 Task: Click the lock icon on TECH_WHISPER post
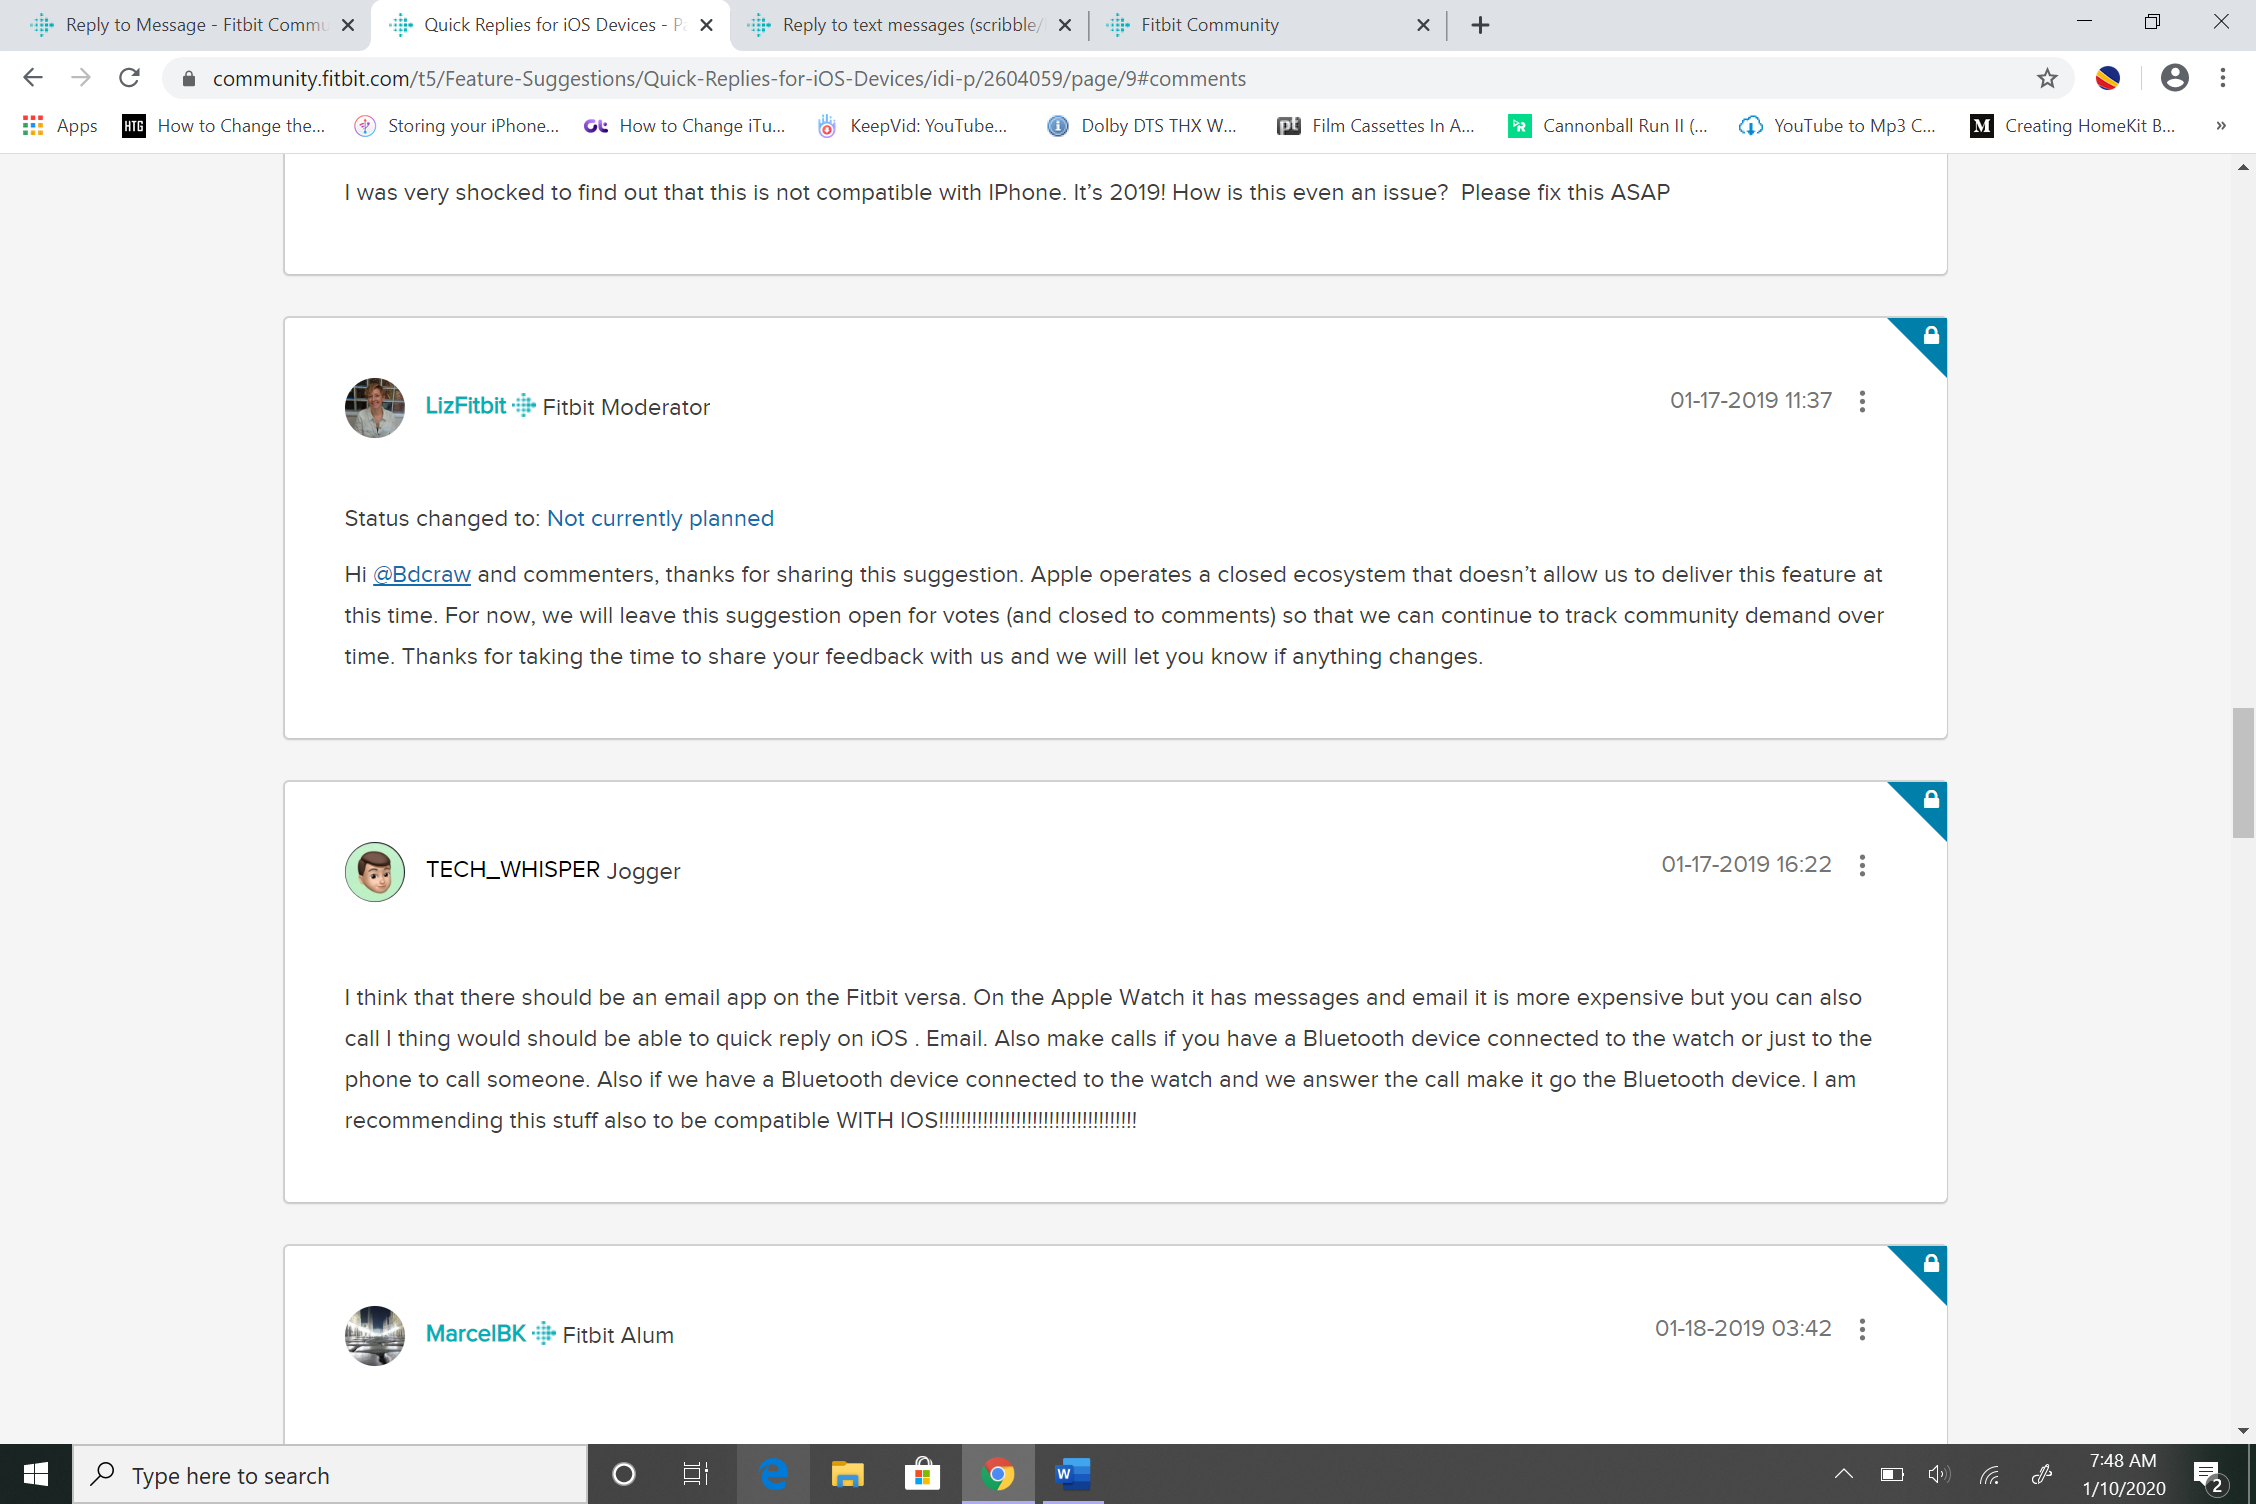pyautogui.click(x=1932, y=799)
